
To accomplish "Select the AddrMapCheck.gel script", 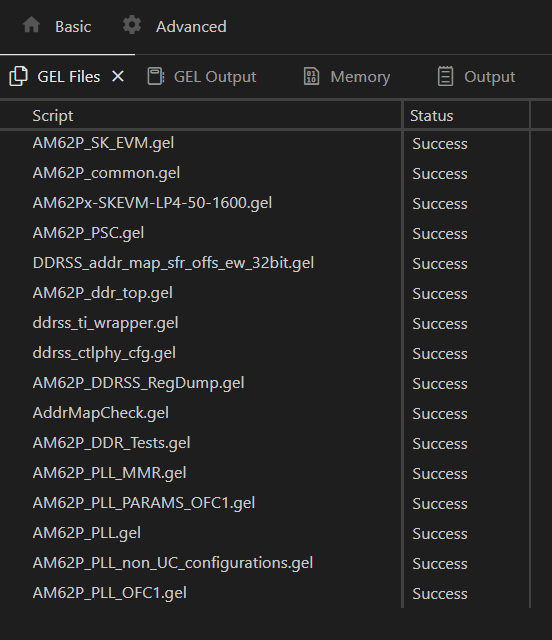I will click(100, 413).
